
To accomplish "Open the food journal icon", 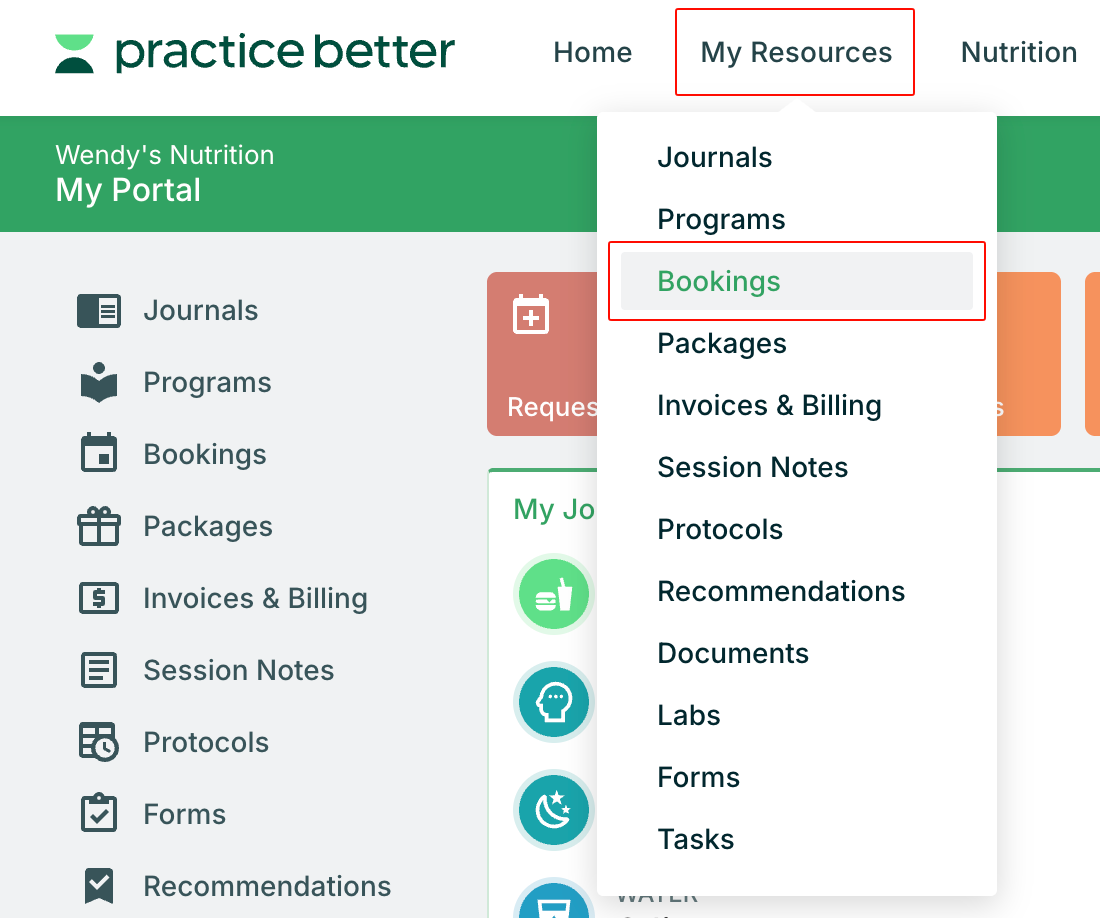I will 553,596.
